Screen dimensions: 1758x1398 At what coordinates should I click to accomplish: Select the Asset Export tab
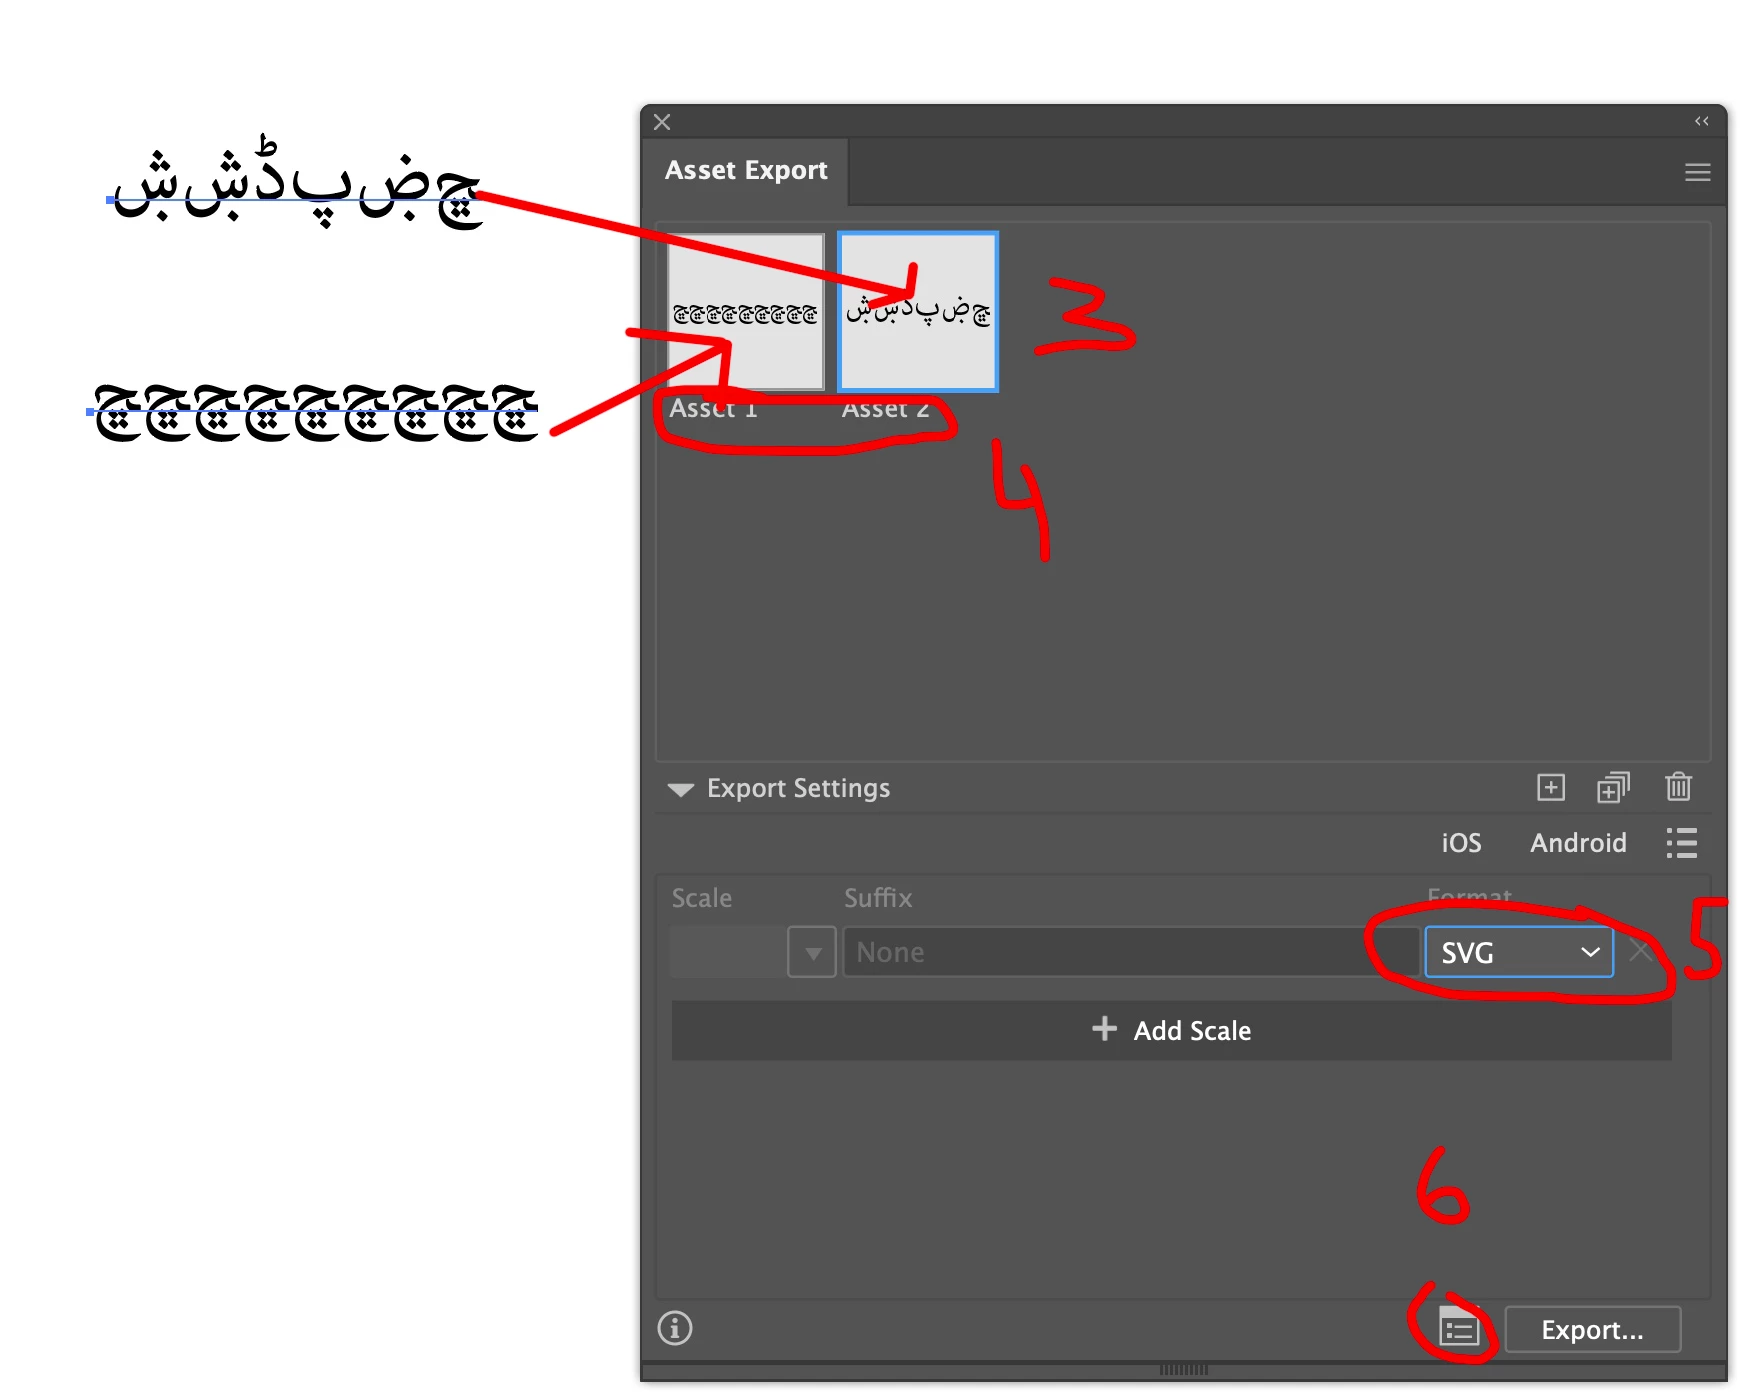point(746,170)
